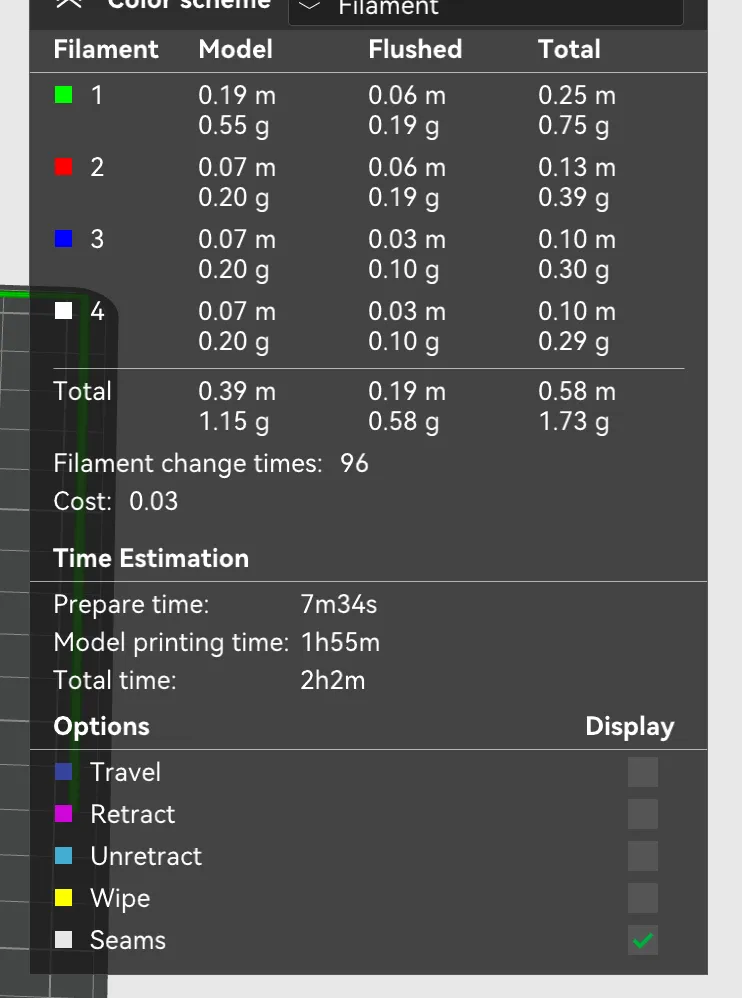Screen dimensions: 742x998
Task: Click the cyan Unretract legend icon
Action: click(x=65, y=855)
